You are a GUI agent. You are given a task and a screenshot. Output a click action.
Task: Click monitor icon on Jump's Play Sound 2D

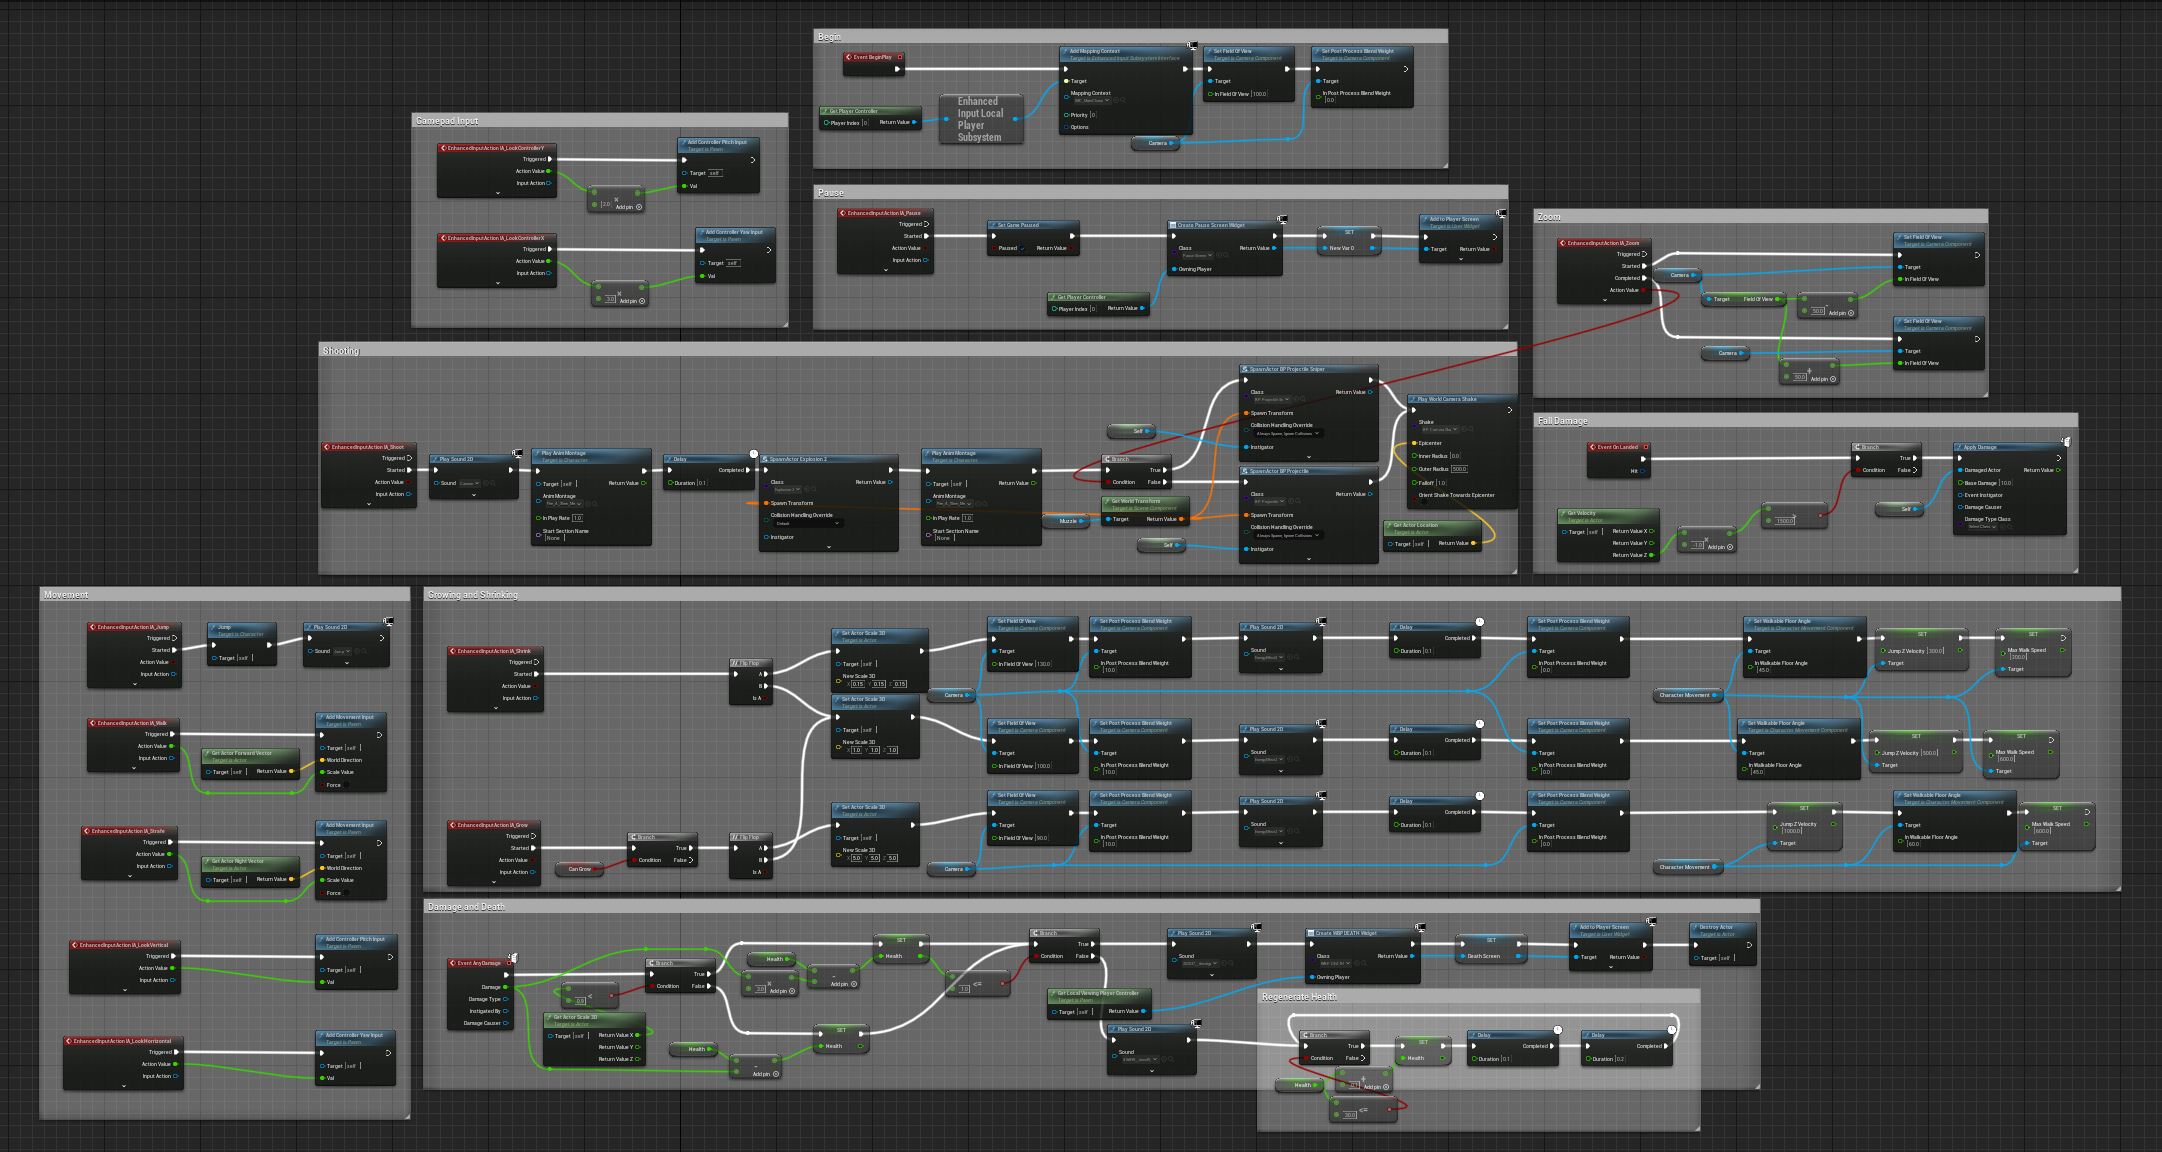(x=388, y=622)
